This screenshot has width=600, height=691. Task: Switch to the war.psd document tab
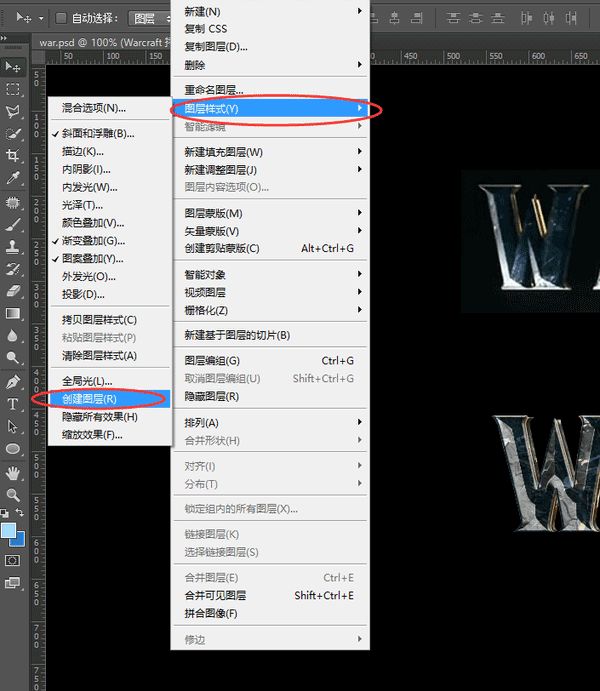coord(104,42)
